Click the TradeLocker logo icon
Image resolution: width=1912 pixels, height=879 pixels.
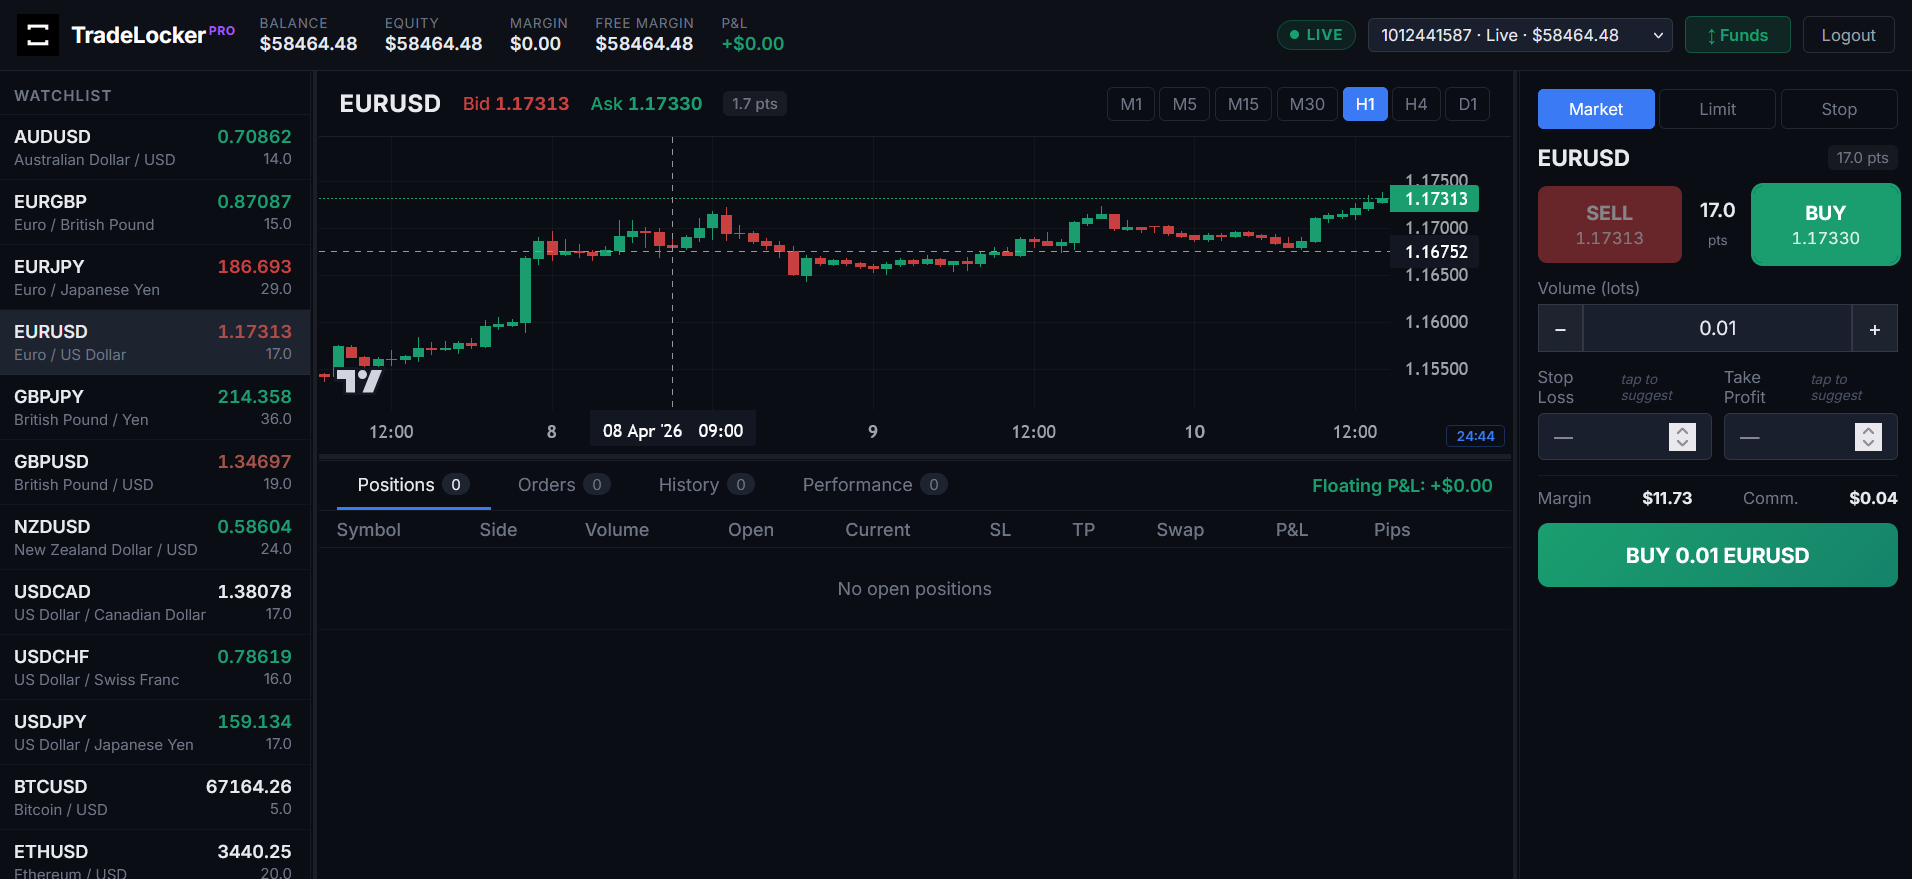click(38, 35)
